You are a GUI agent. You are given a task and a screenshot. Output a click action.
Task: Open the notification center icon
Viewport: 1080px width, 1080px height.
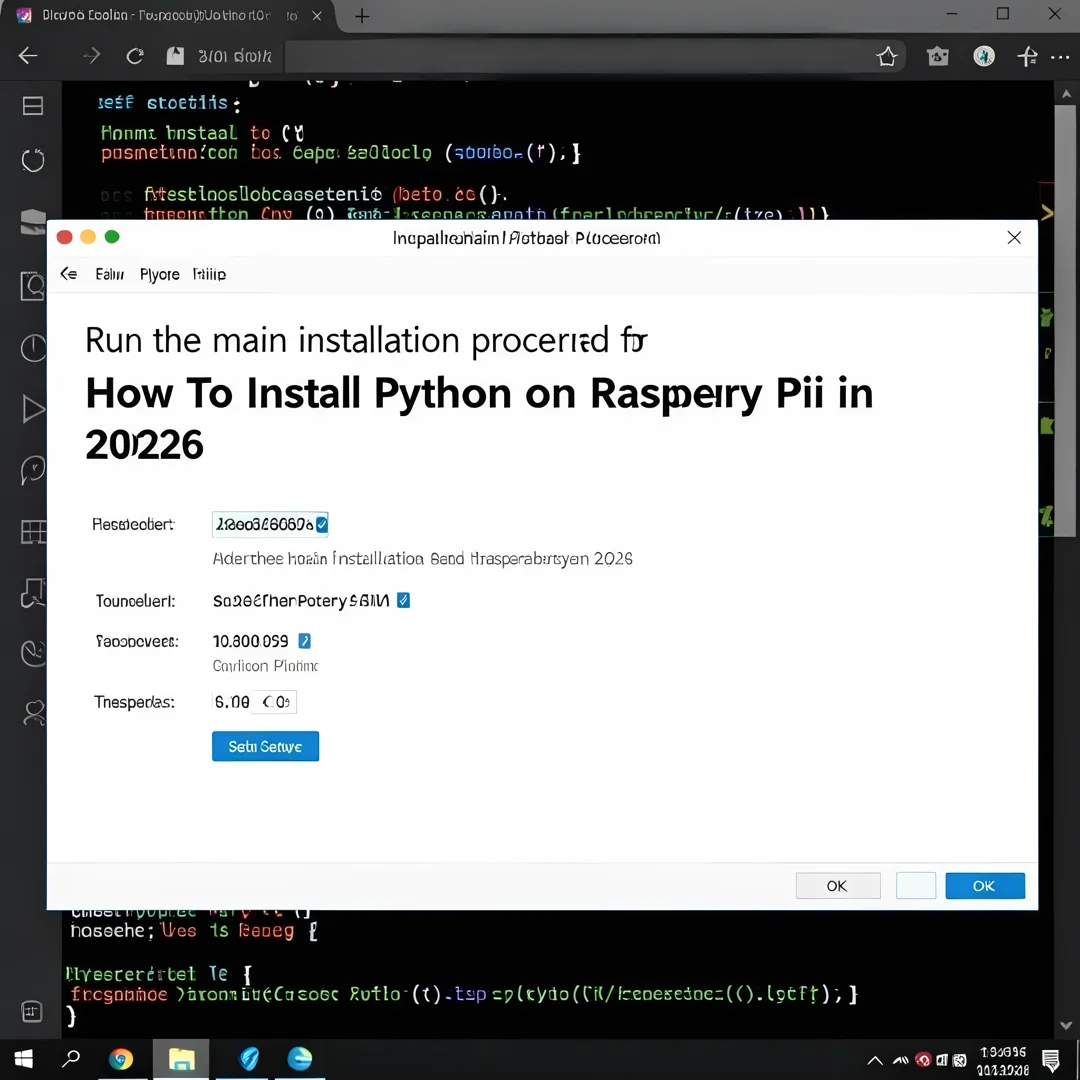1051,1060
